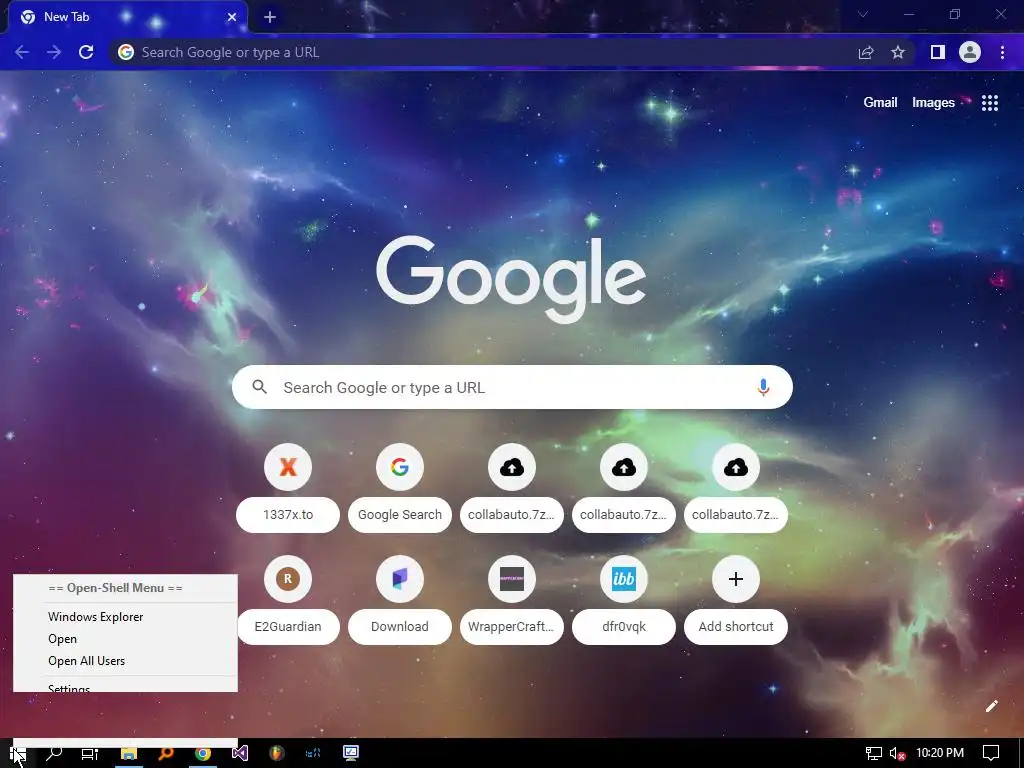Click the magnifier icon in the search box
Image resolution: width=1024 pixels, height=768 pixels.
259,387
